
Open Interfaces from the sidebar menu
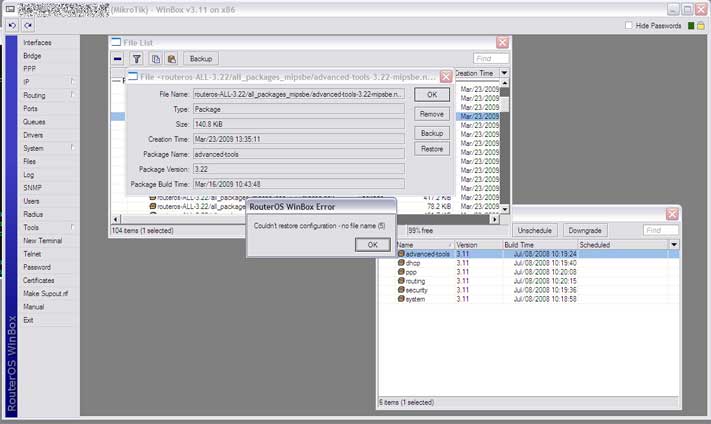37,43
